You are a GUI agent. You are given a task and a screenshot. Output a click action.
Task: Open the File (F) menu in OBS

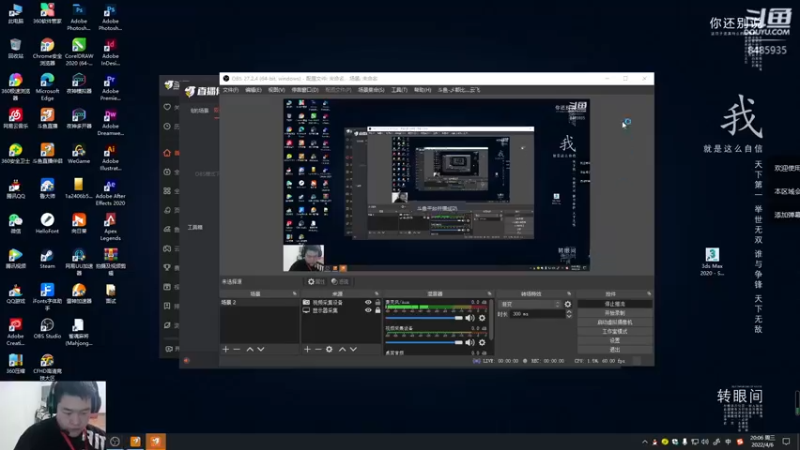tap(231, 90)
